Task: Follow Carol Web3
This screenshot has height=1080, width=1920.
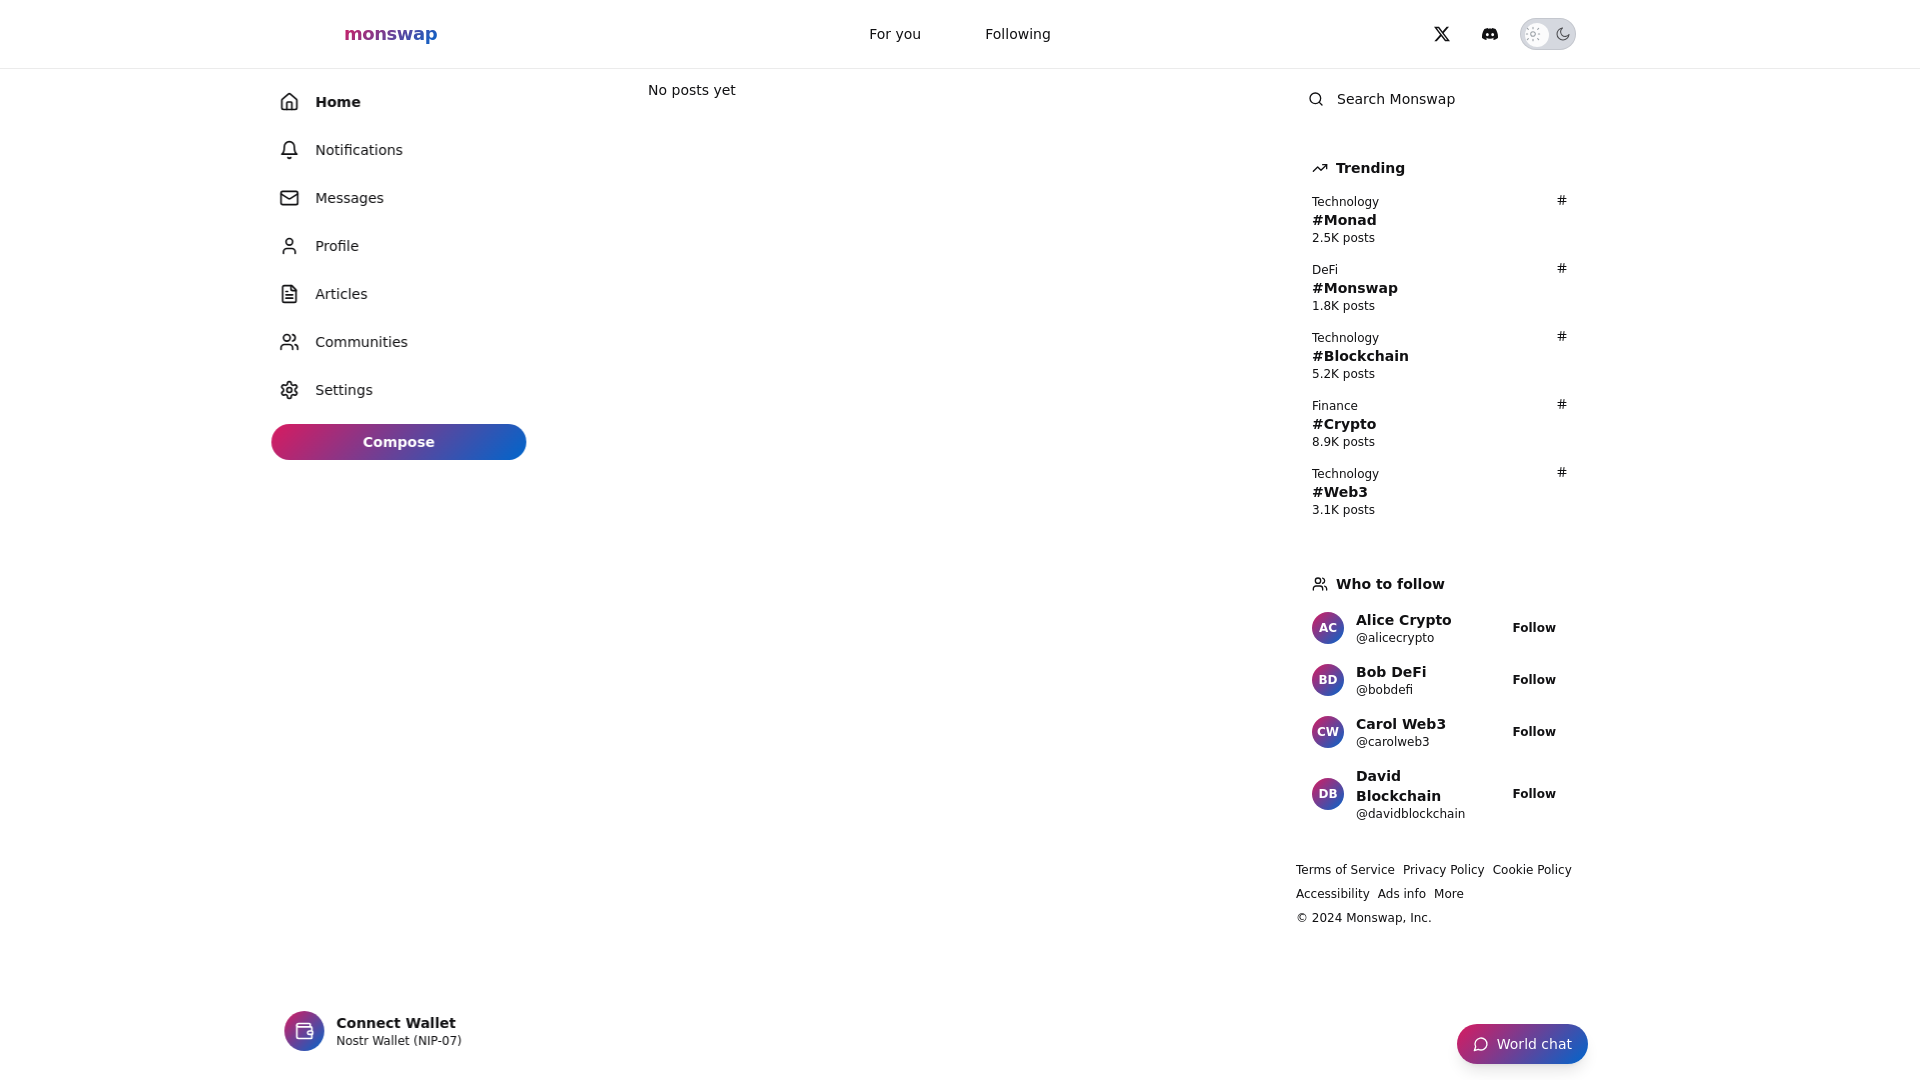Action: coord(1534,732)
